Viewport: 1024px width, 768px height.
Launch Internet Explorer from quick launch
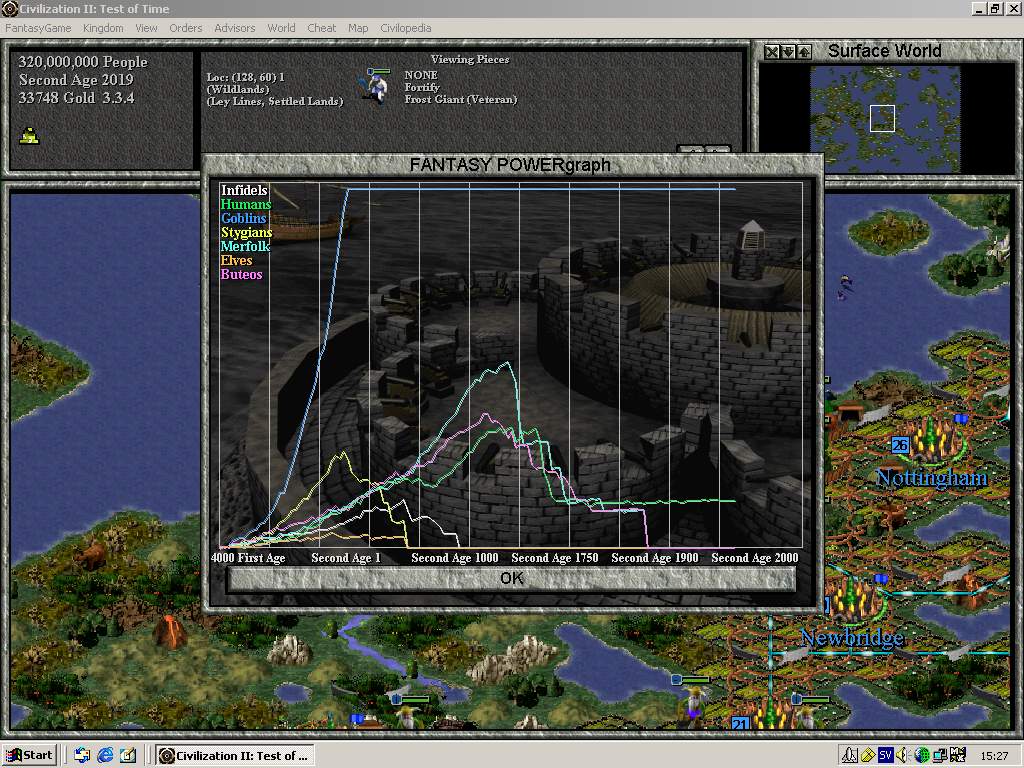tap(105, 756)
